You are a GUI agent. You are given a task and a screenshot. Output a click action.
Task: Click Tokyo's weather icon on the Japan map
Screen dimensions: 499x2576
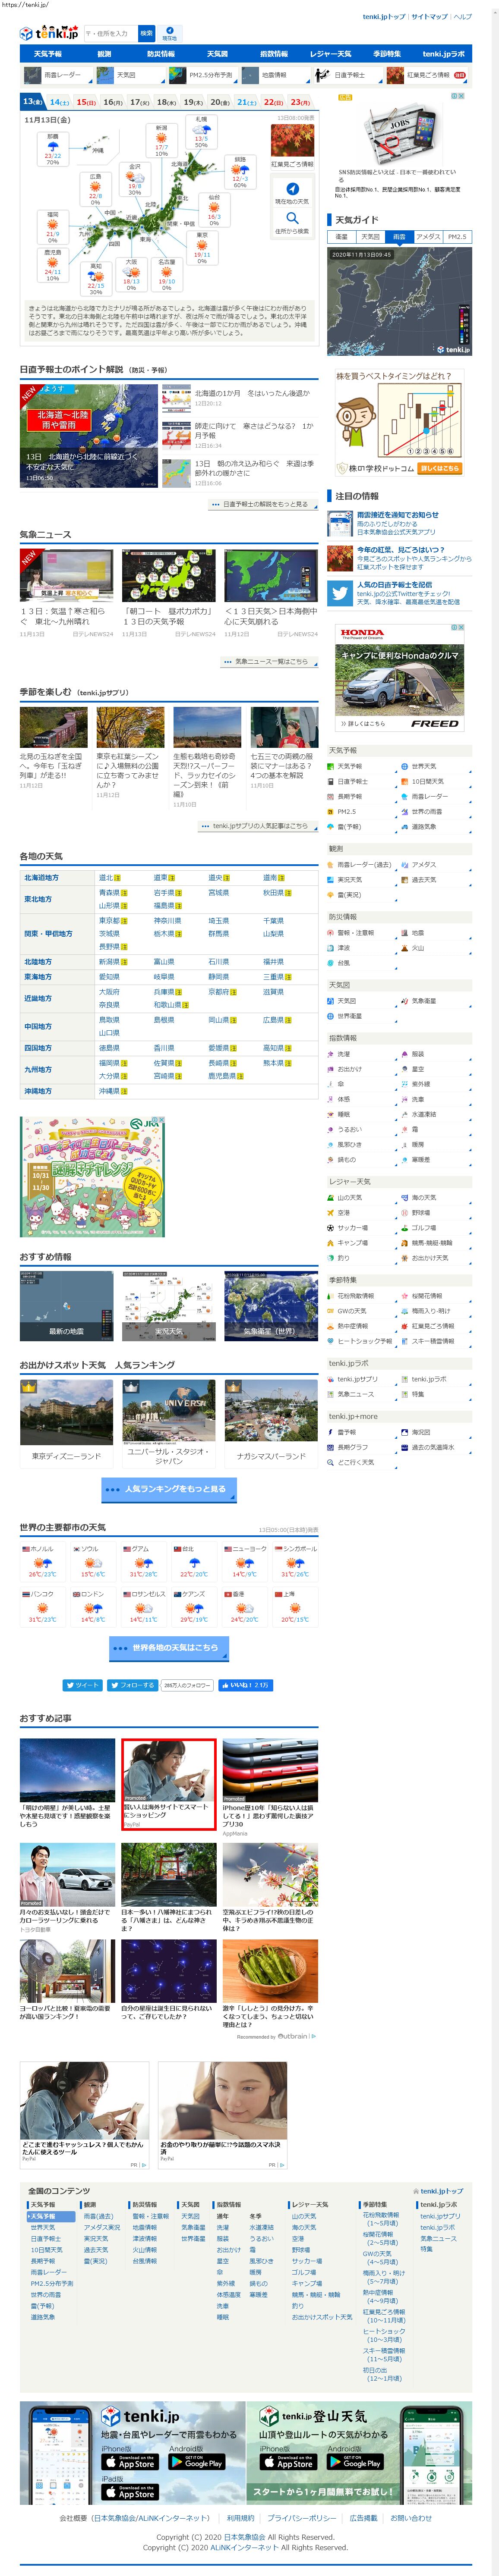tap(201, 245)
